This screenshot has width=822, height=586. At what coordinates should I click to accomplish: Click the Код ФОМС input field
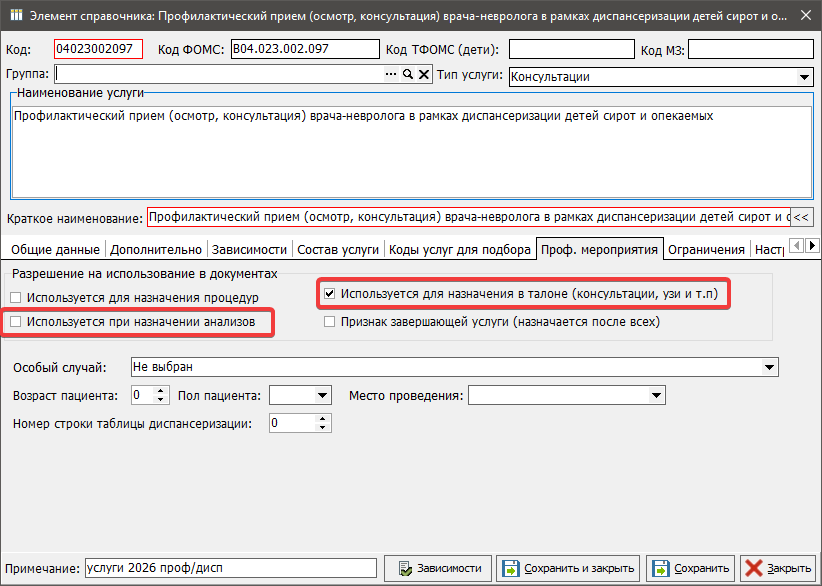coord(305,49)
